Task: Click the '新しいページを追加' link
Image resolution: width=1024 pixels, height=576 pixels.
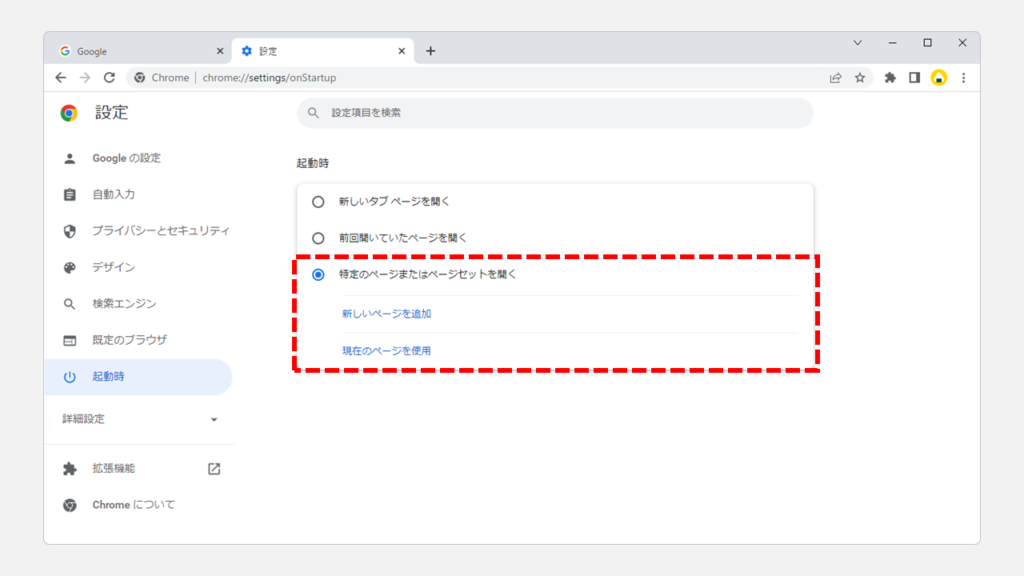Action: coord(386,314)
